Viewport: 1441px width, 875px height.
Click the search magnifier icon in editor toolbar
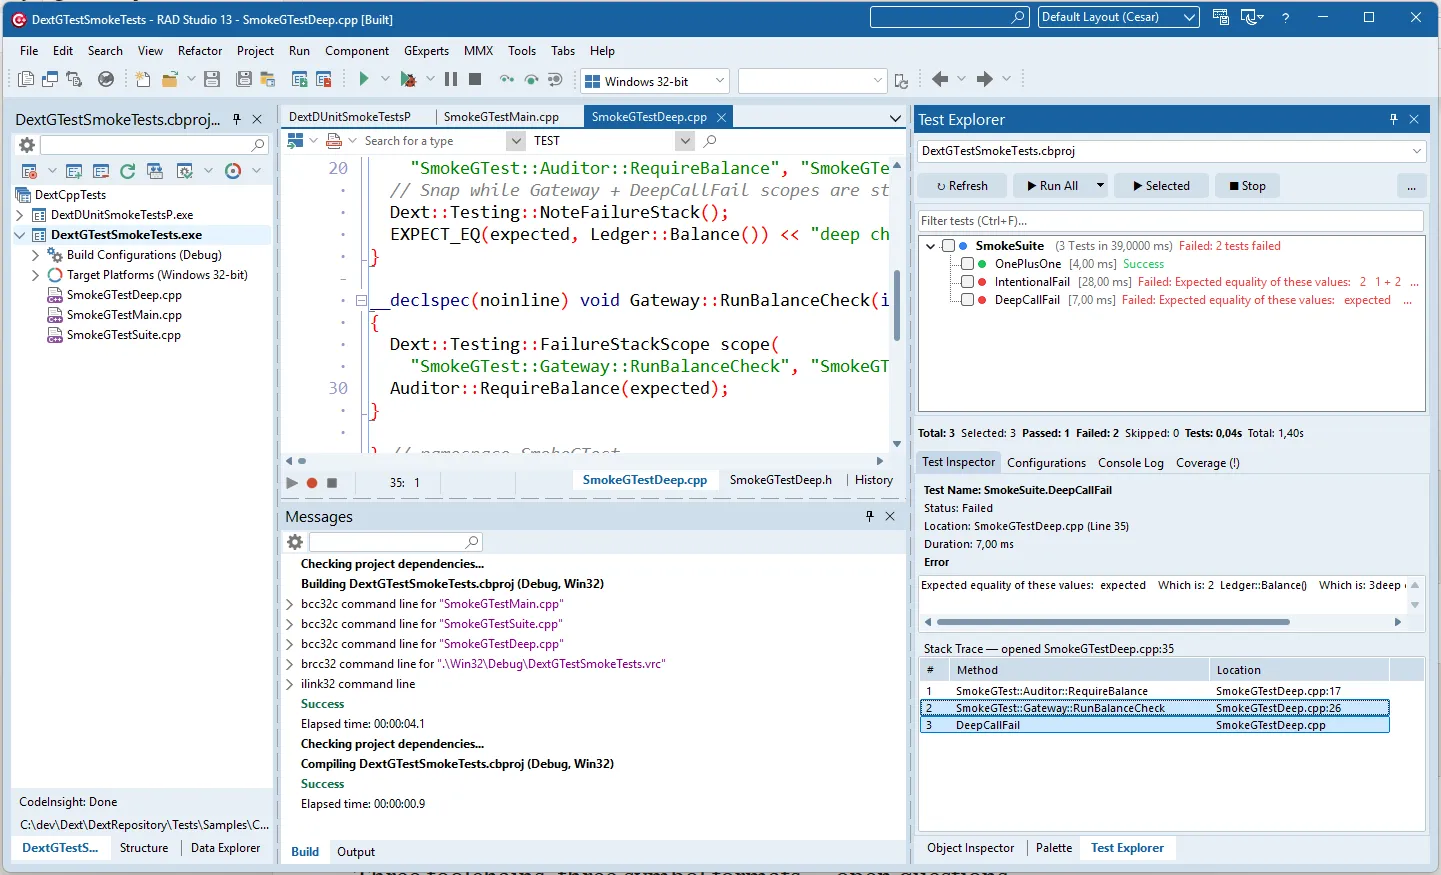[710, 141]
